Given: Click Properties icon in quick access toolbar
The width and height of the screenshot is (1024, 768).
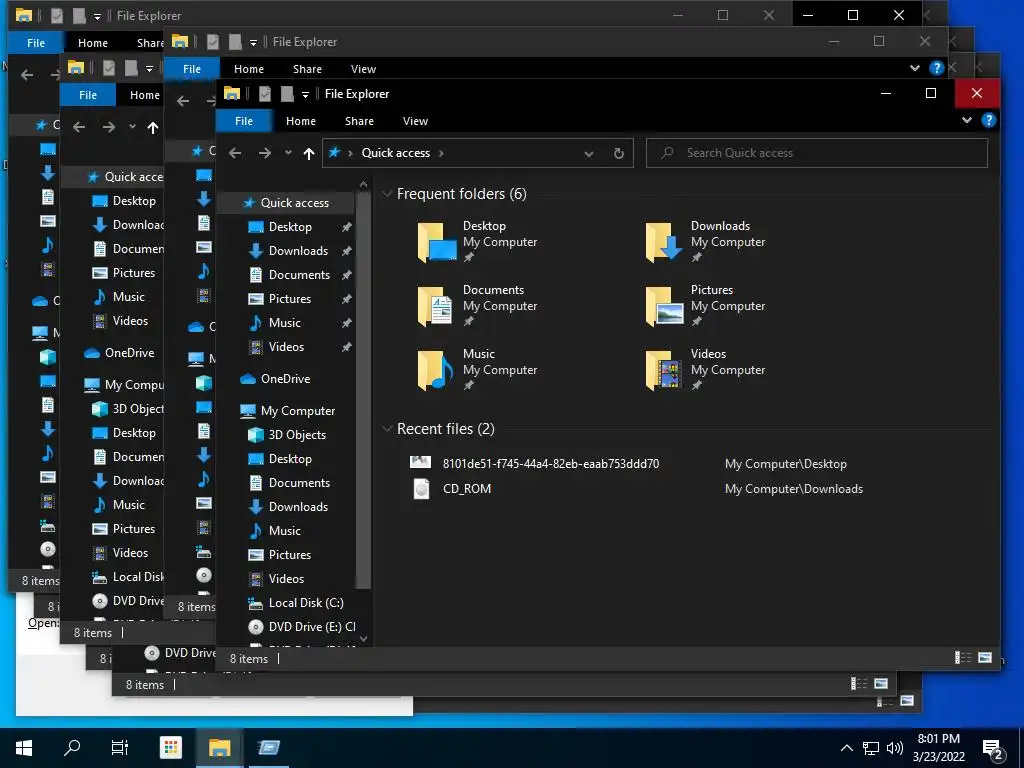Looking at the screenshot, I should point(264,94).
